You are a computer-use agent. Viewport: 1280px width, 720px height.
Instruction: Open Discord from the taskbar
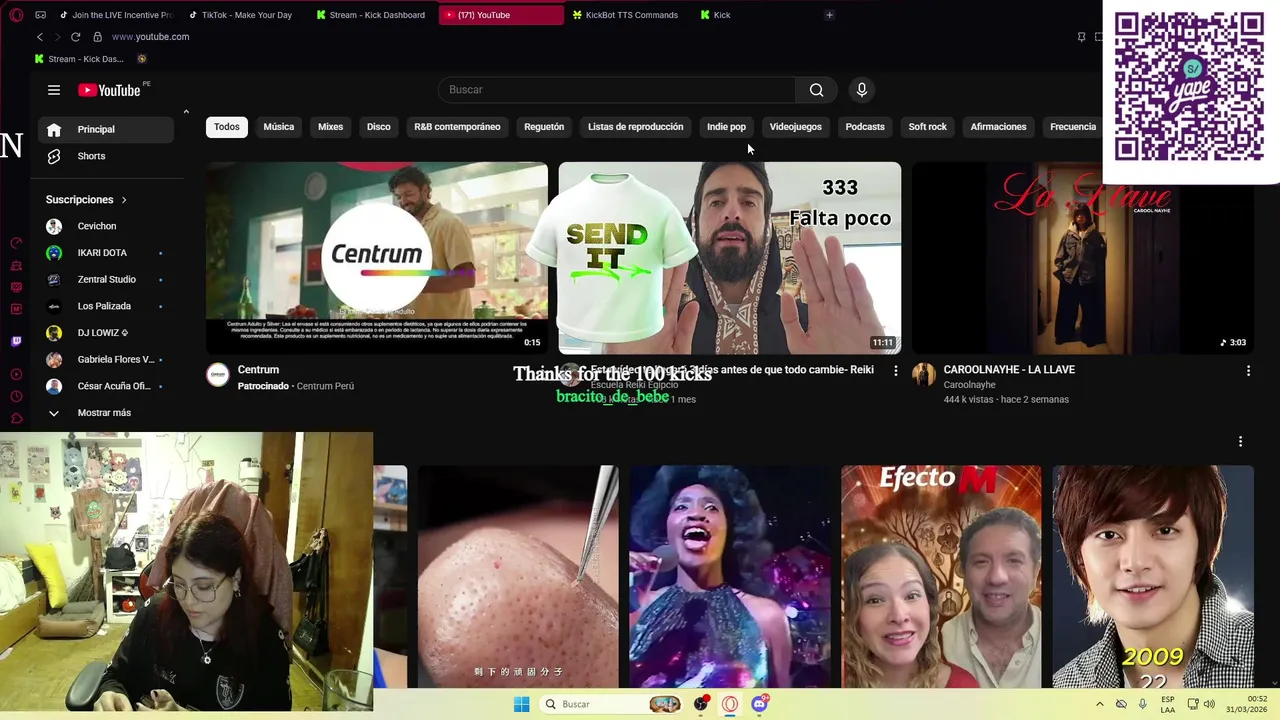(759, 704)
